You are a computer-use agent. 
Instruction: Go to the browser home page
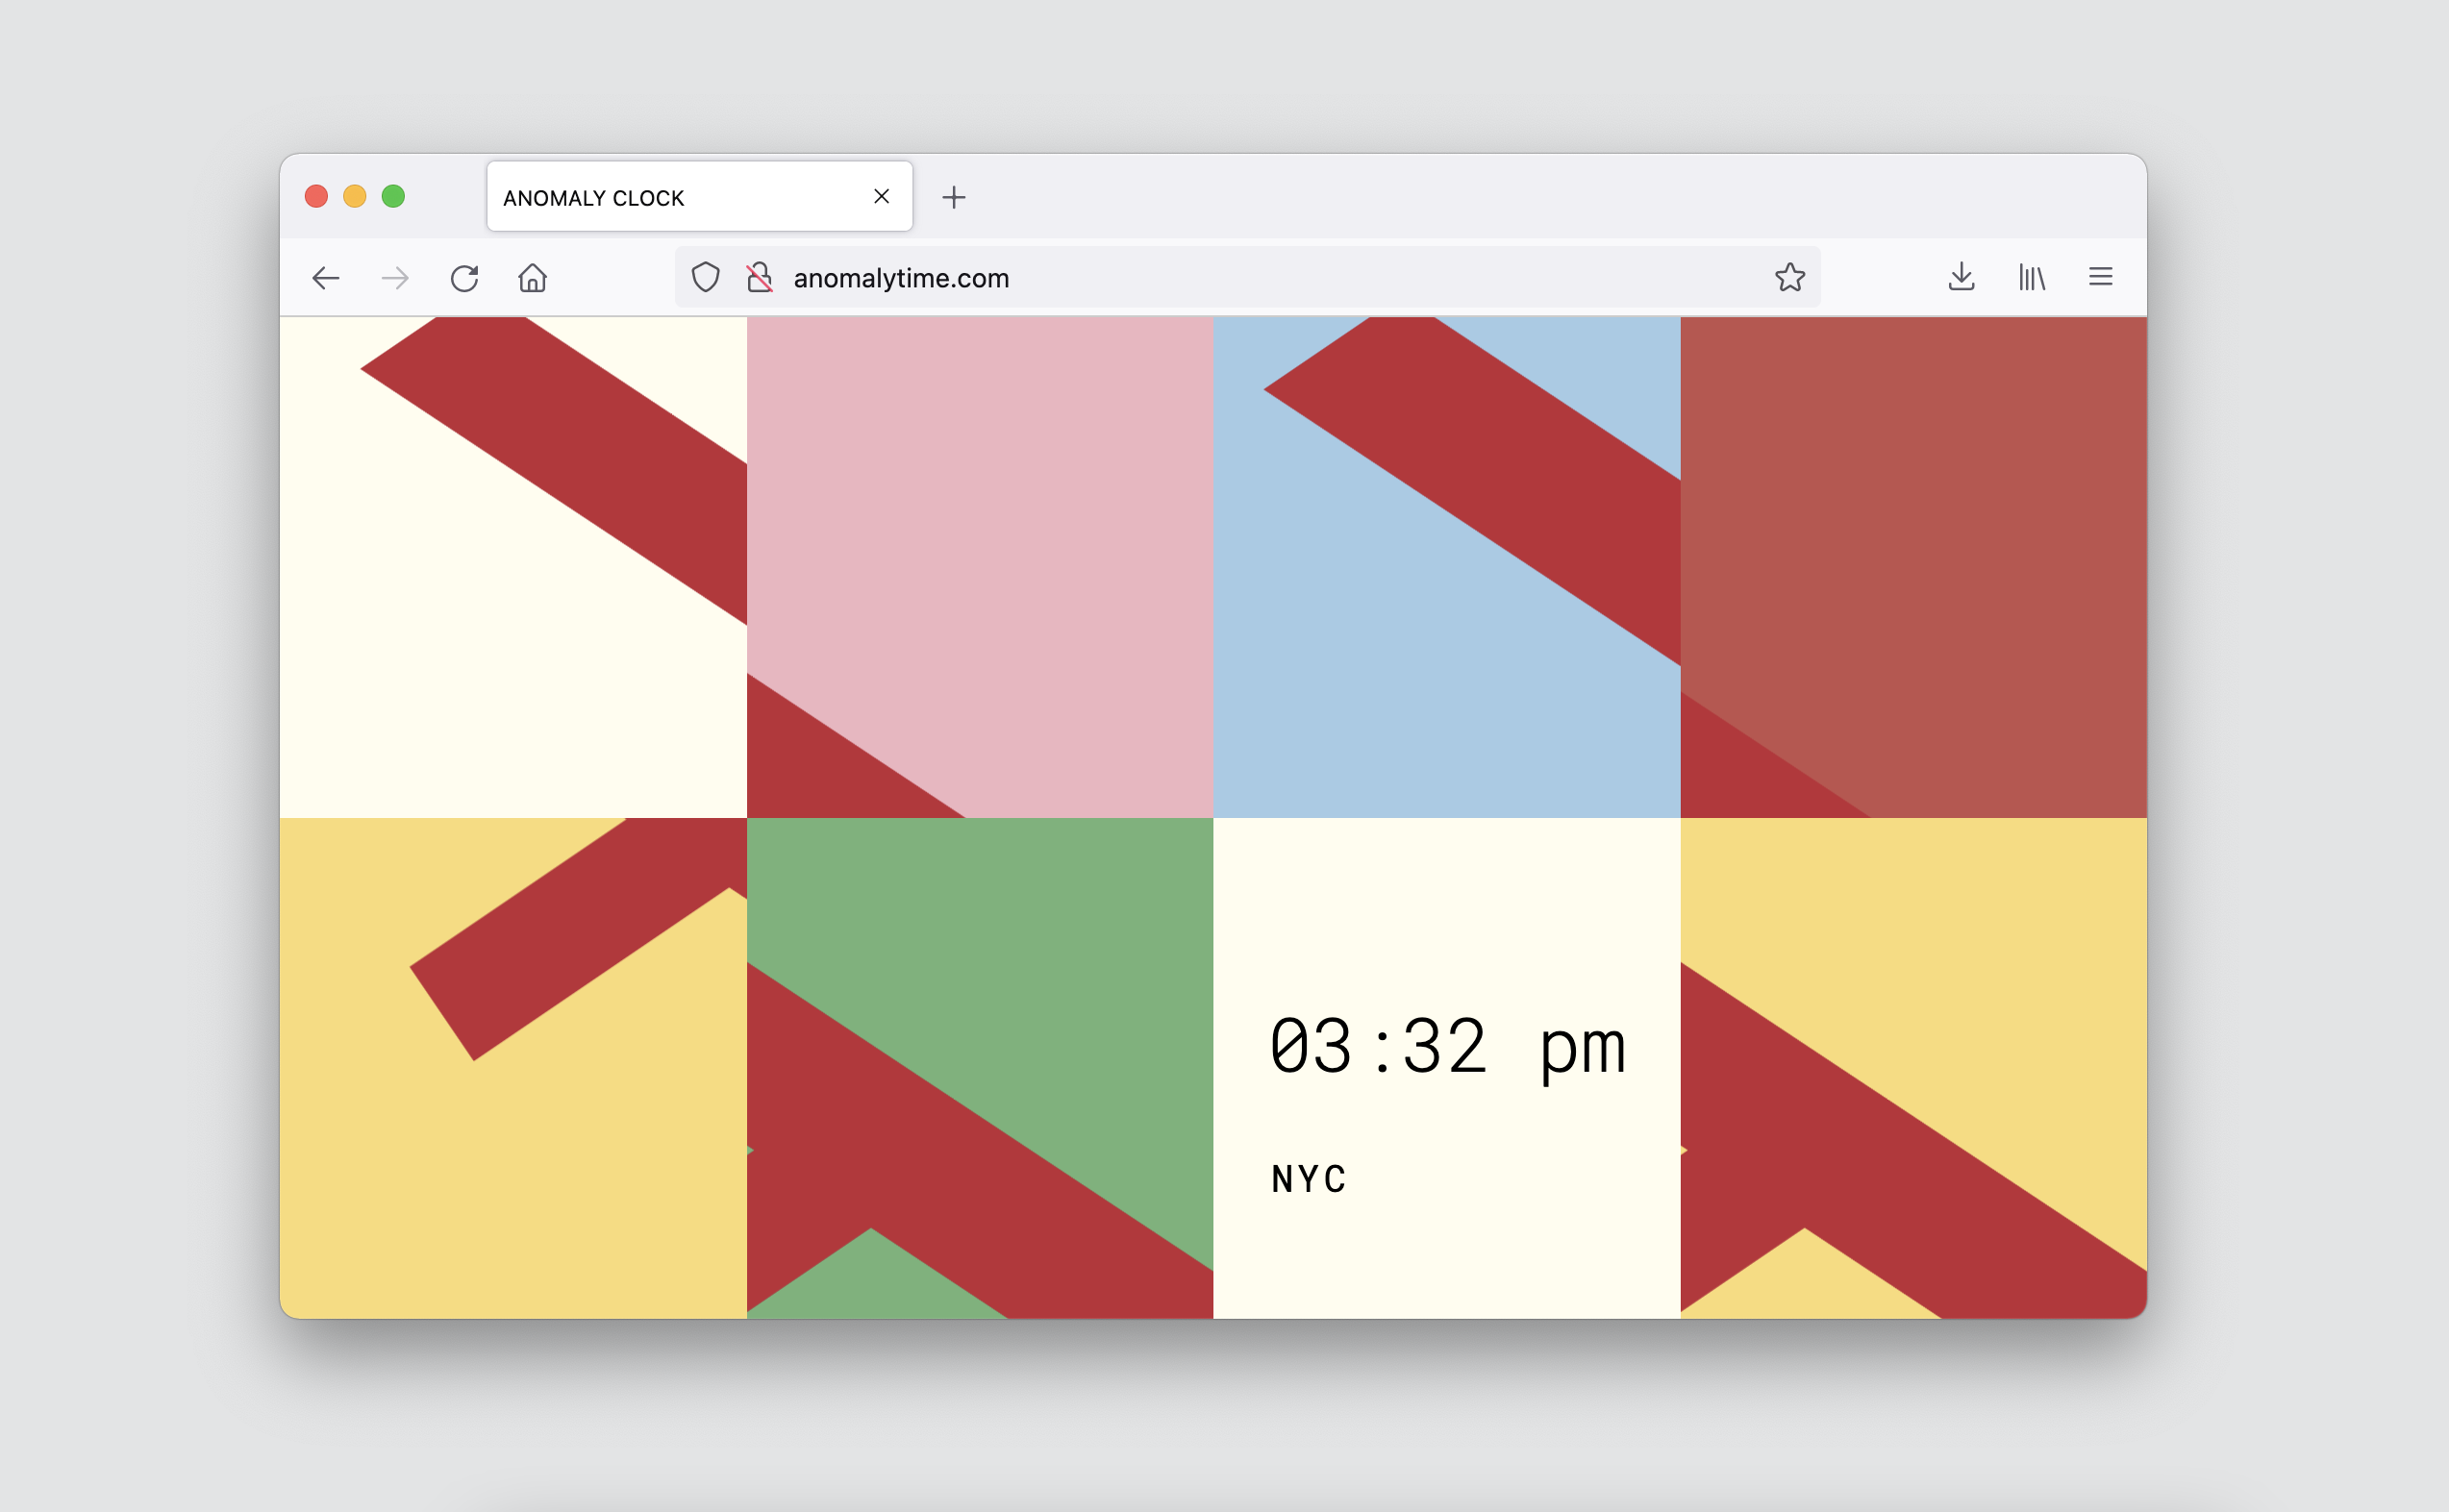pyautogui.click(x=532, y=278)
